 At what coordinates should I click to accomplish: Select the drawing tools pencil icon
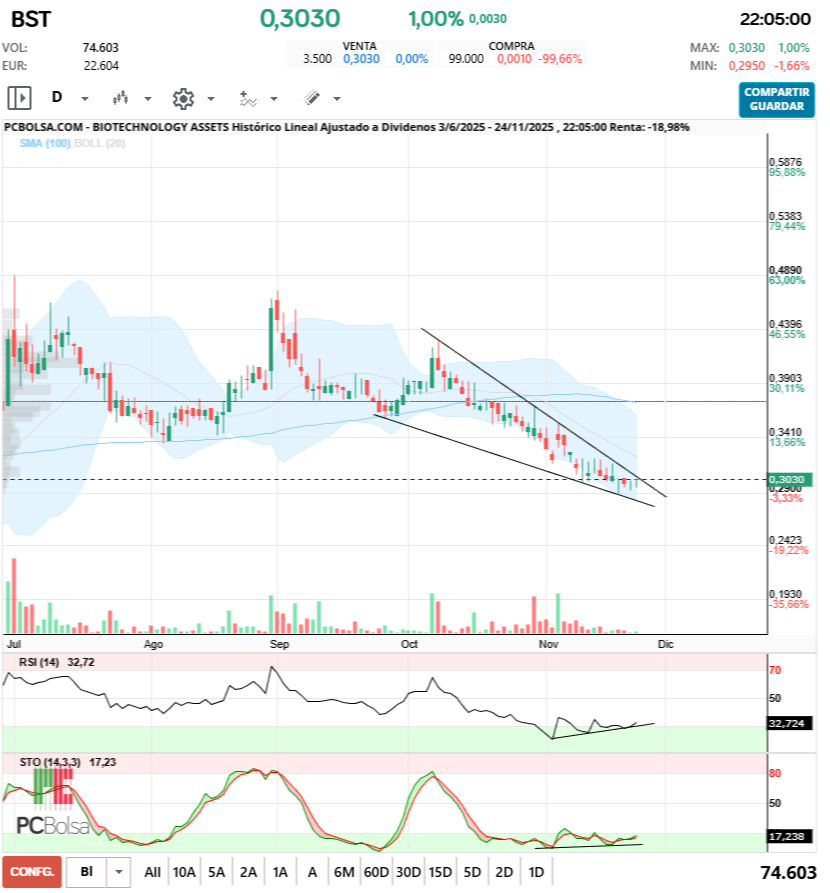(x=312, y=98)
